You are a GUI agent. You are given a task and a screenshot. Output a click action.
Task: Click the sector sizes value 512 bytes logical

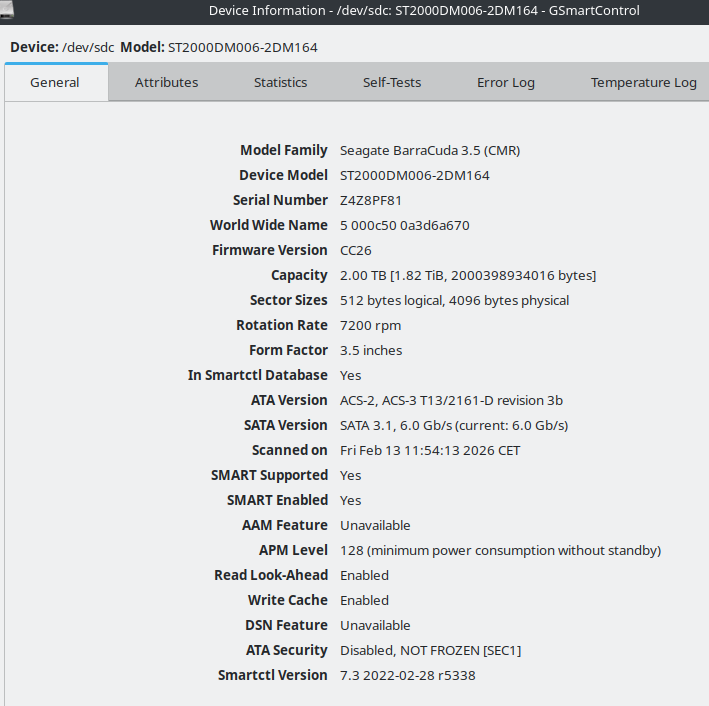(454, 300)
